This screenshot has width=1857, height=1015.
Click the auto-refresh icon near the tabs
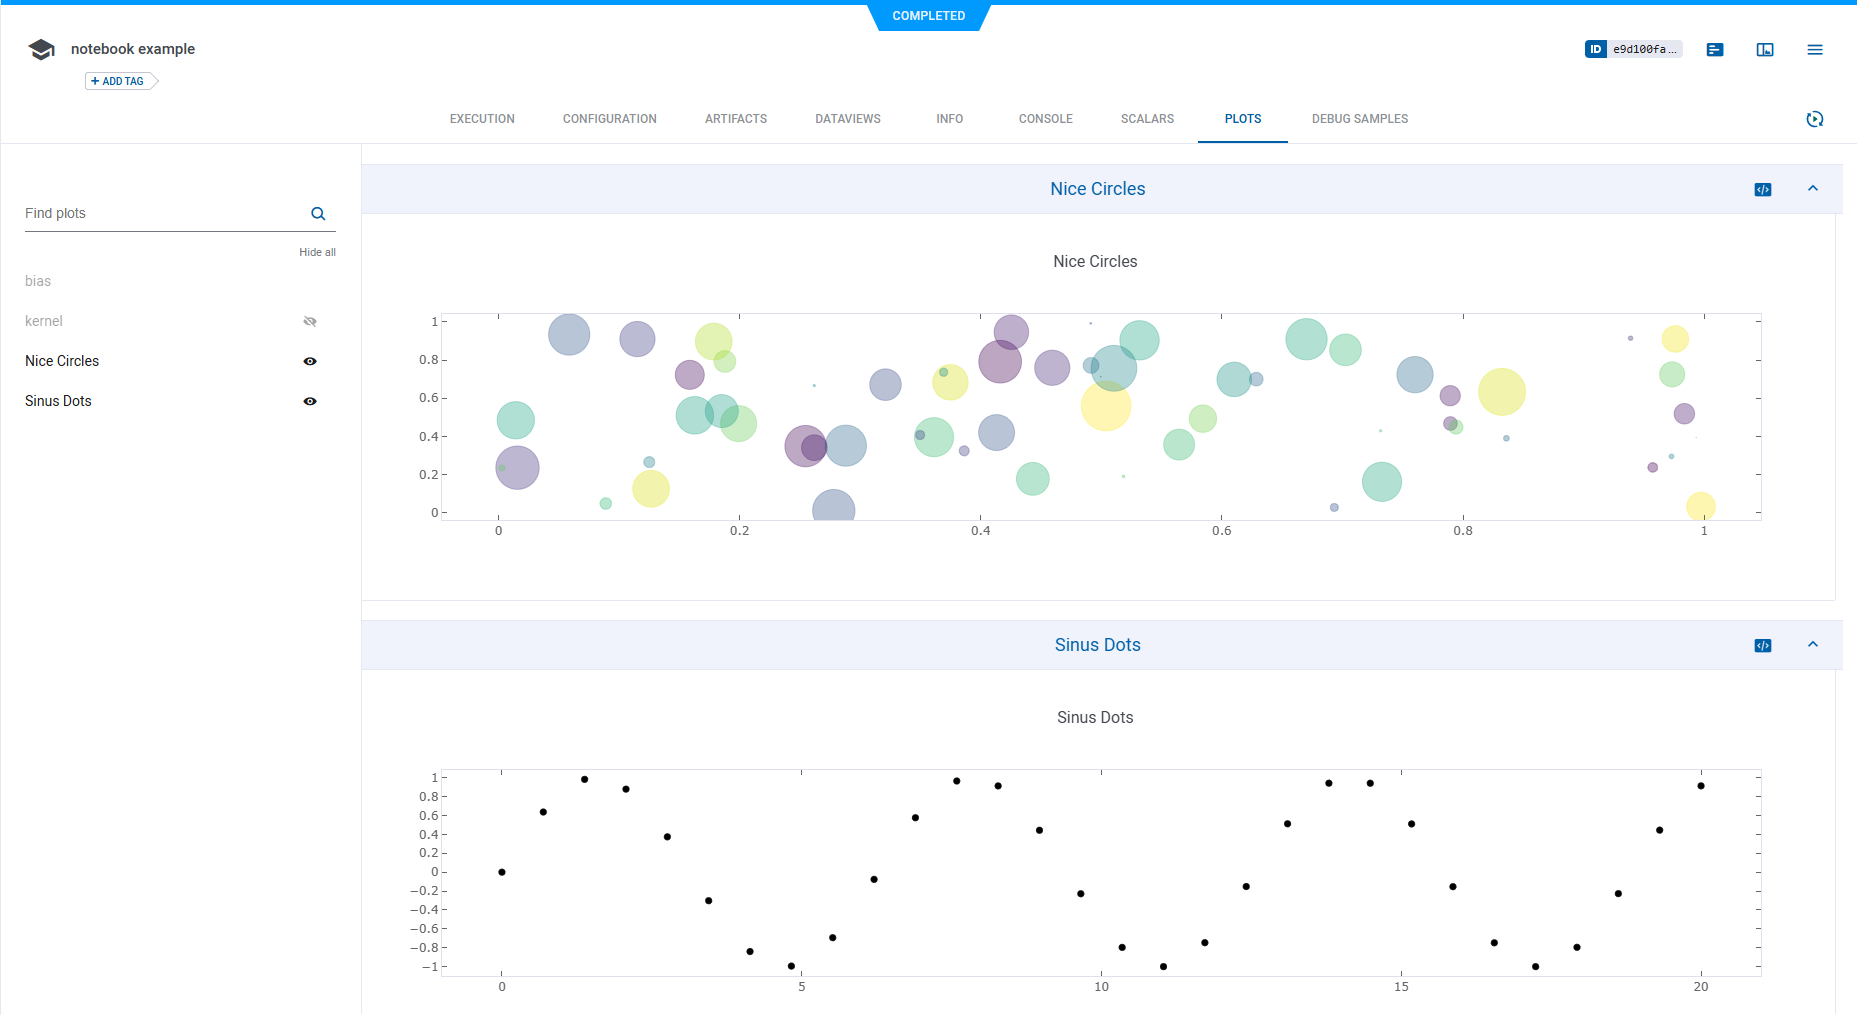[x=1815, y=119]
